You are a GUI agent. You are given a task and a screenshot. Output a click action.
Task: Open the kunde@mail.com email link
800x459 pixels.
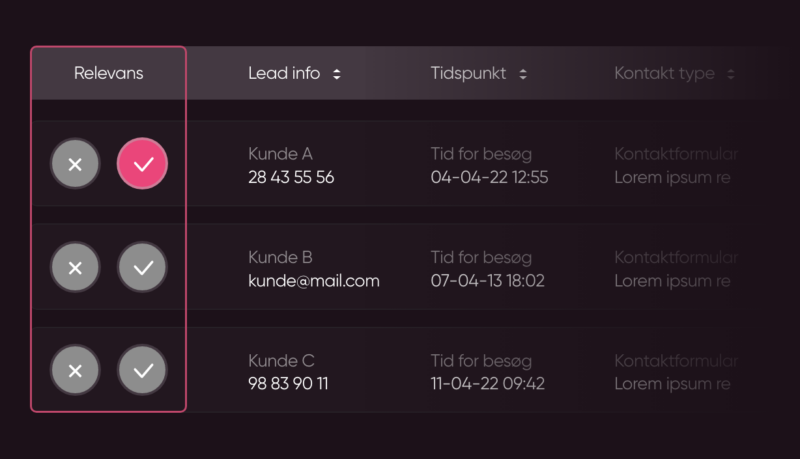(314, 281)
